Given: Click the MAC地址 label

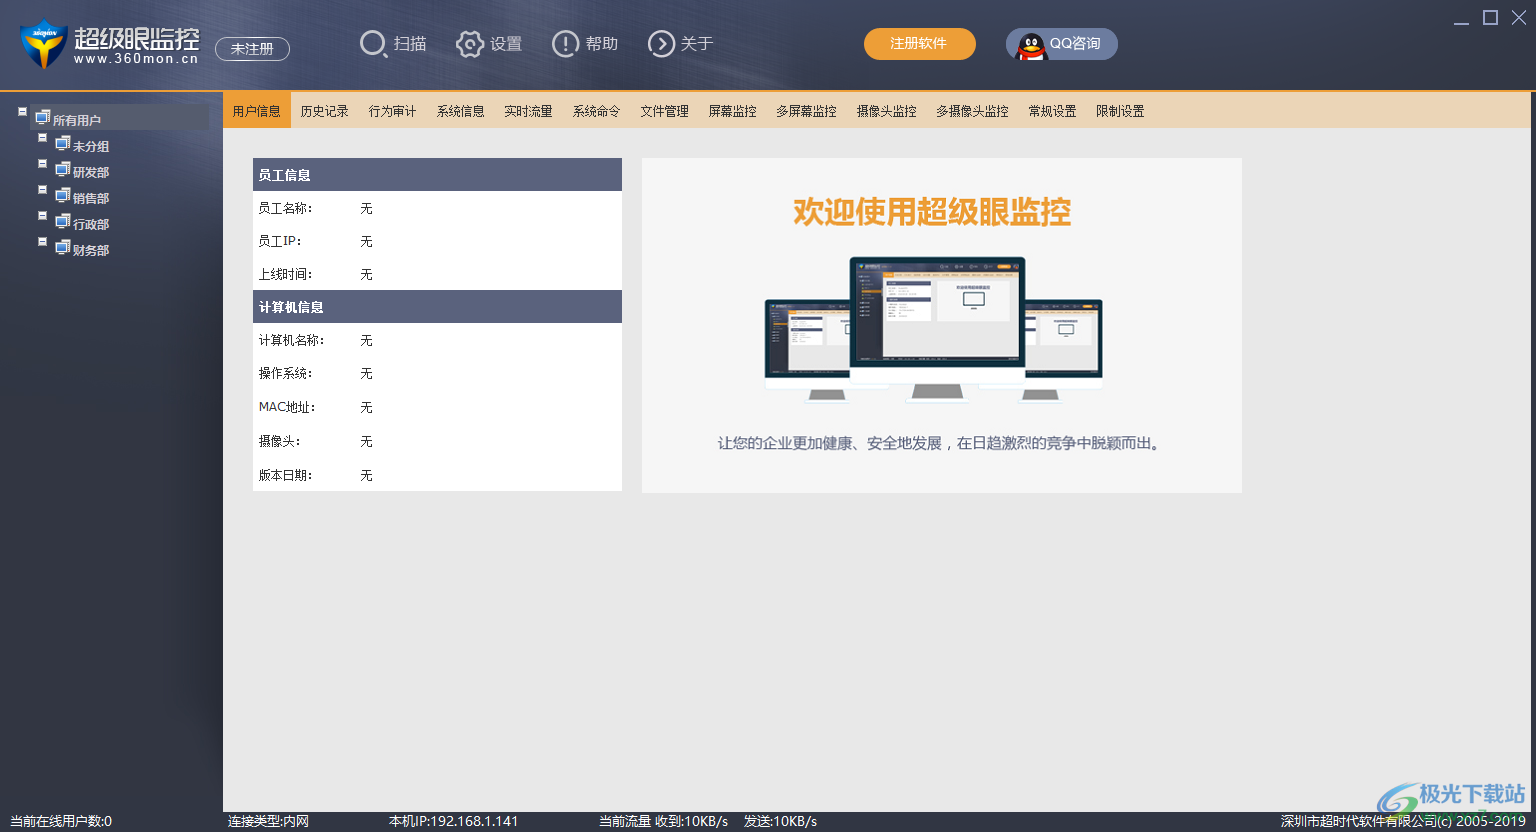Looking at the screenshot, I should coord(288,407).
